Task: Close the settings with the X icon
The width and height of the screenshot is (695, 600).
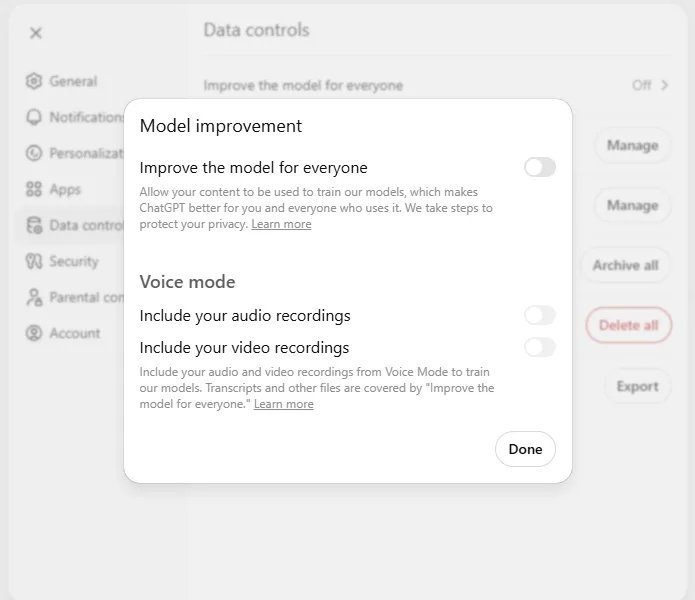Action: pos(36,33)
